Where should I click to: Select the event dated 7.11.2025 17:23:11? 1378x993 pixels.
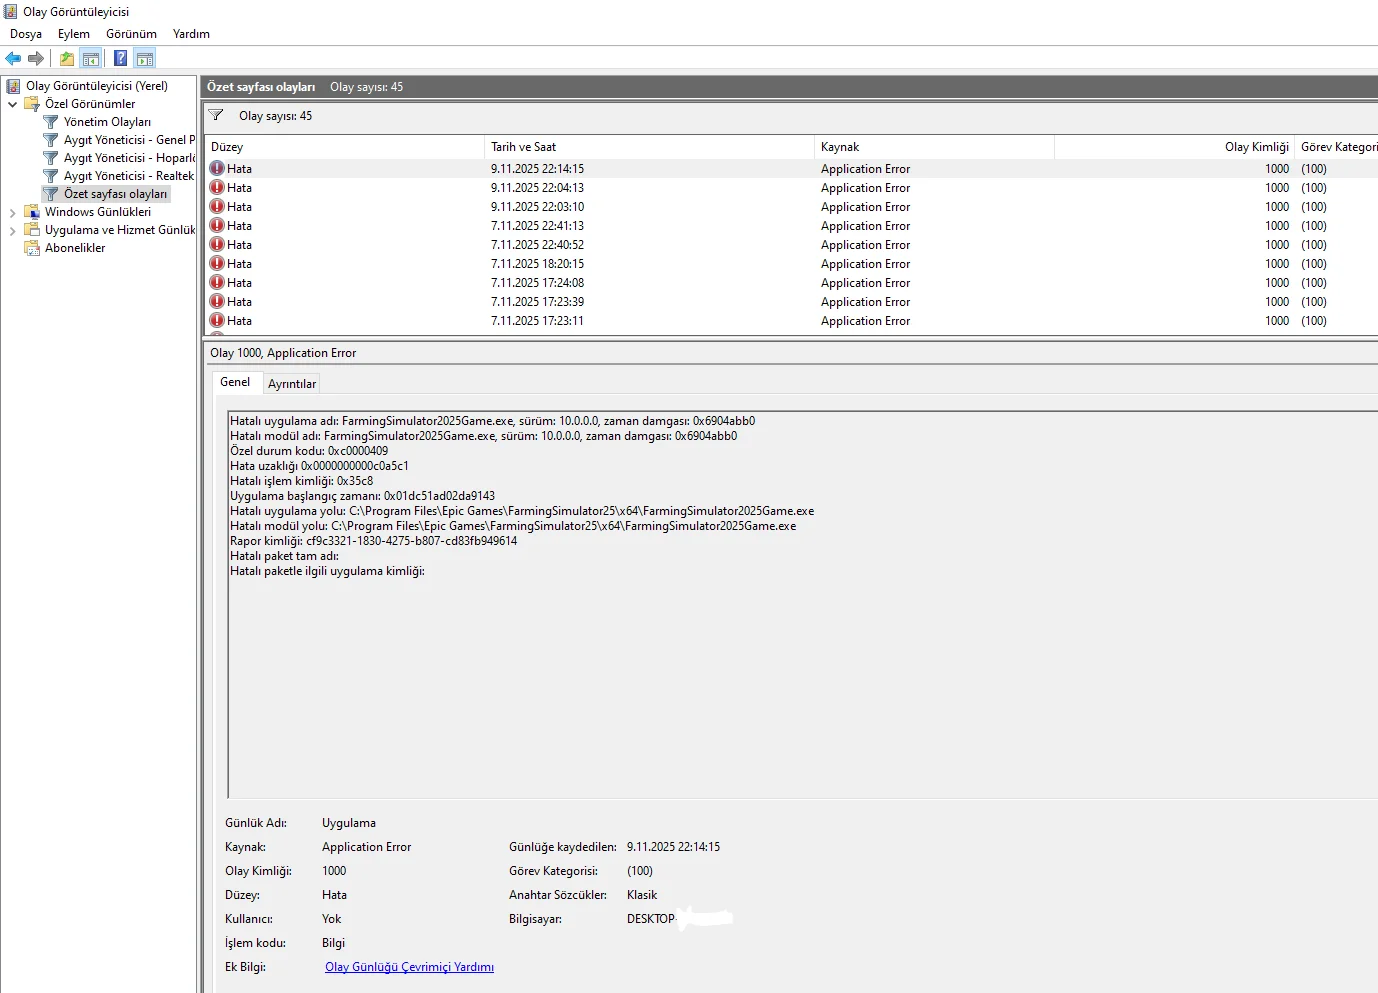791,321
